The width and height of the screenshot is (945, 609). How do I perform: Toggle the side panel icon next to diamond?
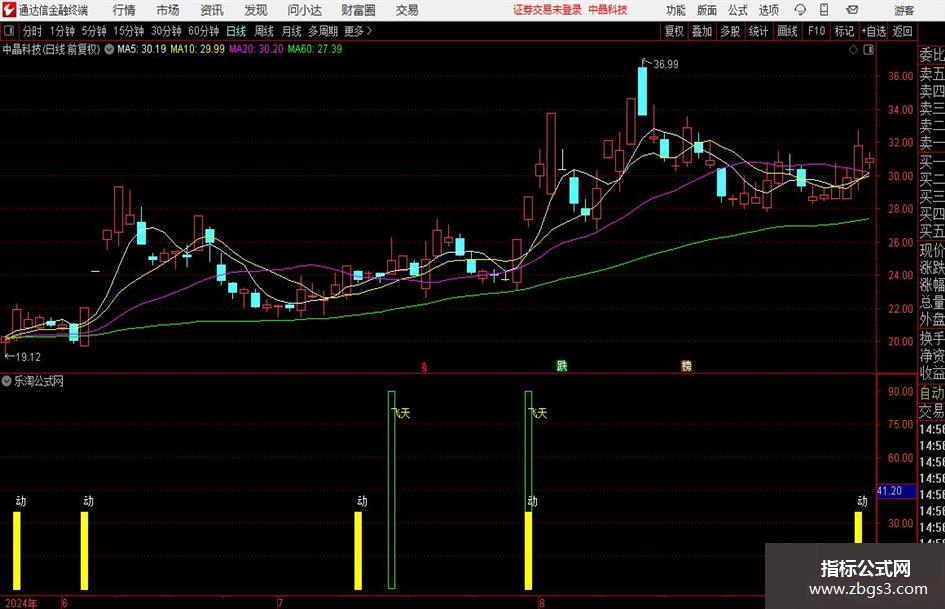tap(868, 50)
